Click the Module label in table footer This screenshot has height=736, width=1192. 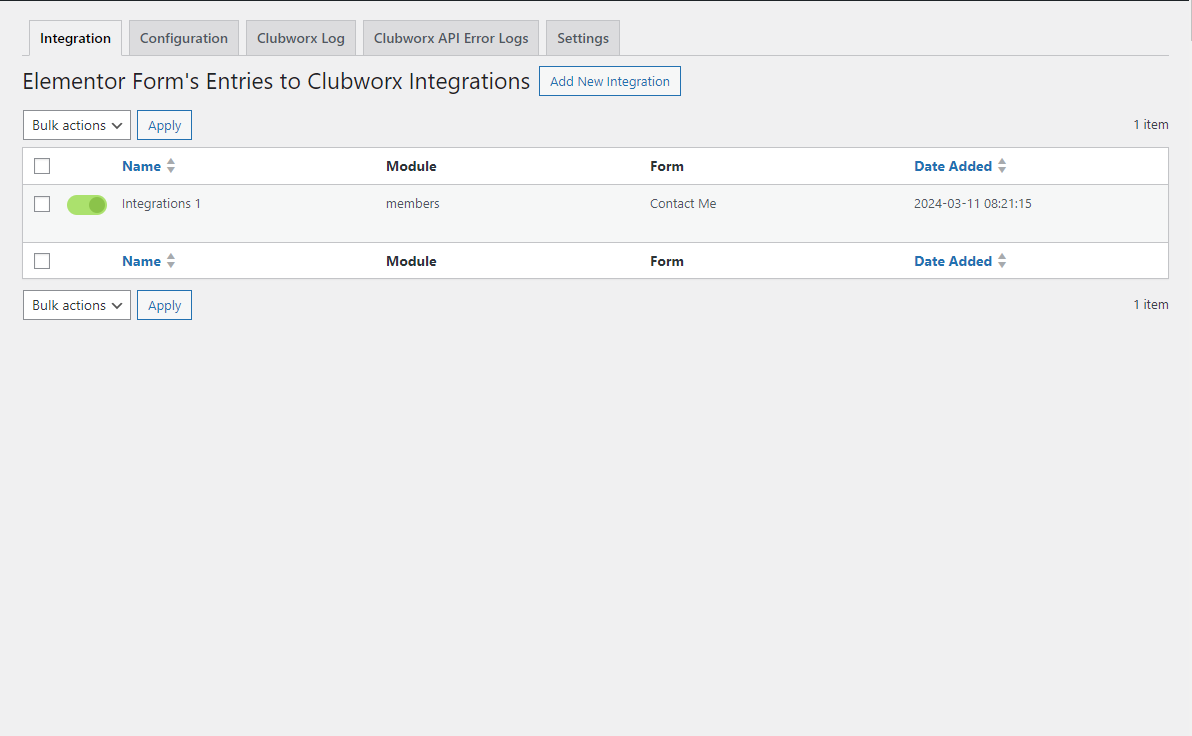(x=411, y=261)
